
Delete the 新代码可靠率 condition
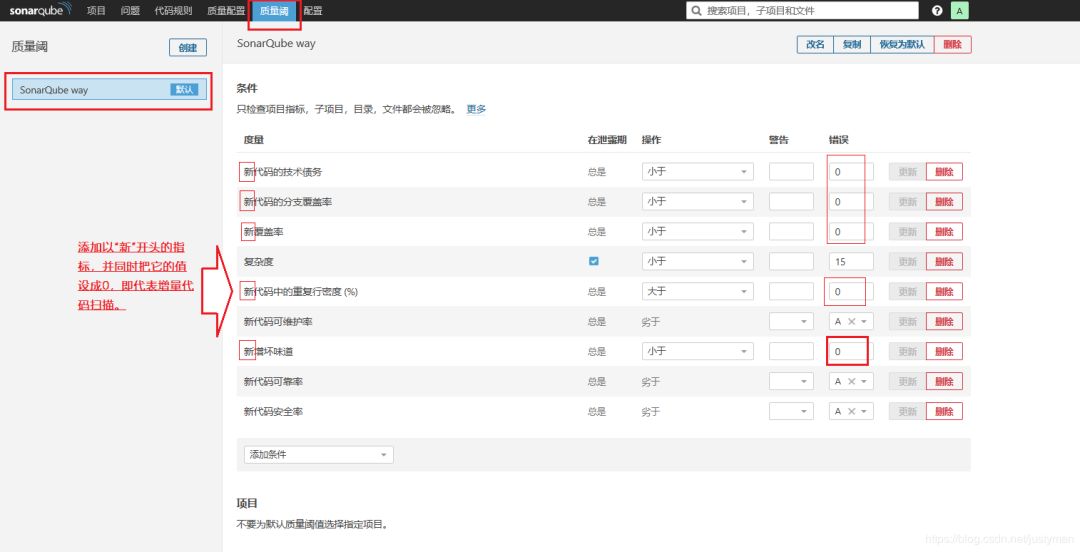point(944,382)
